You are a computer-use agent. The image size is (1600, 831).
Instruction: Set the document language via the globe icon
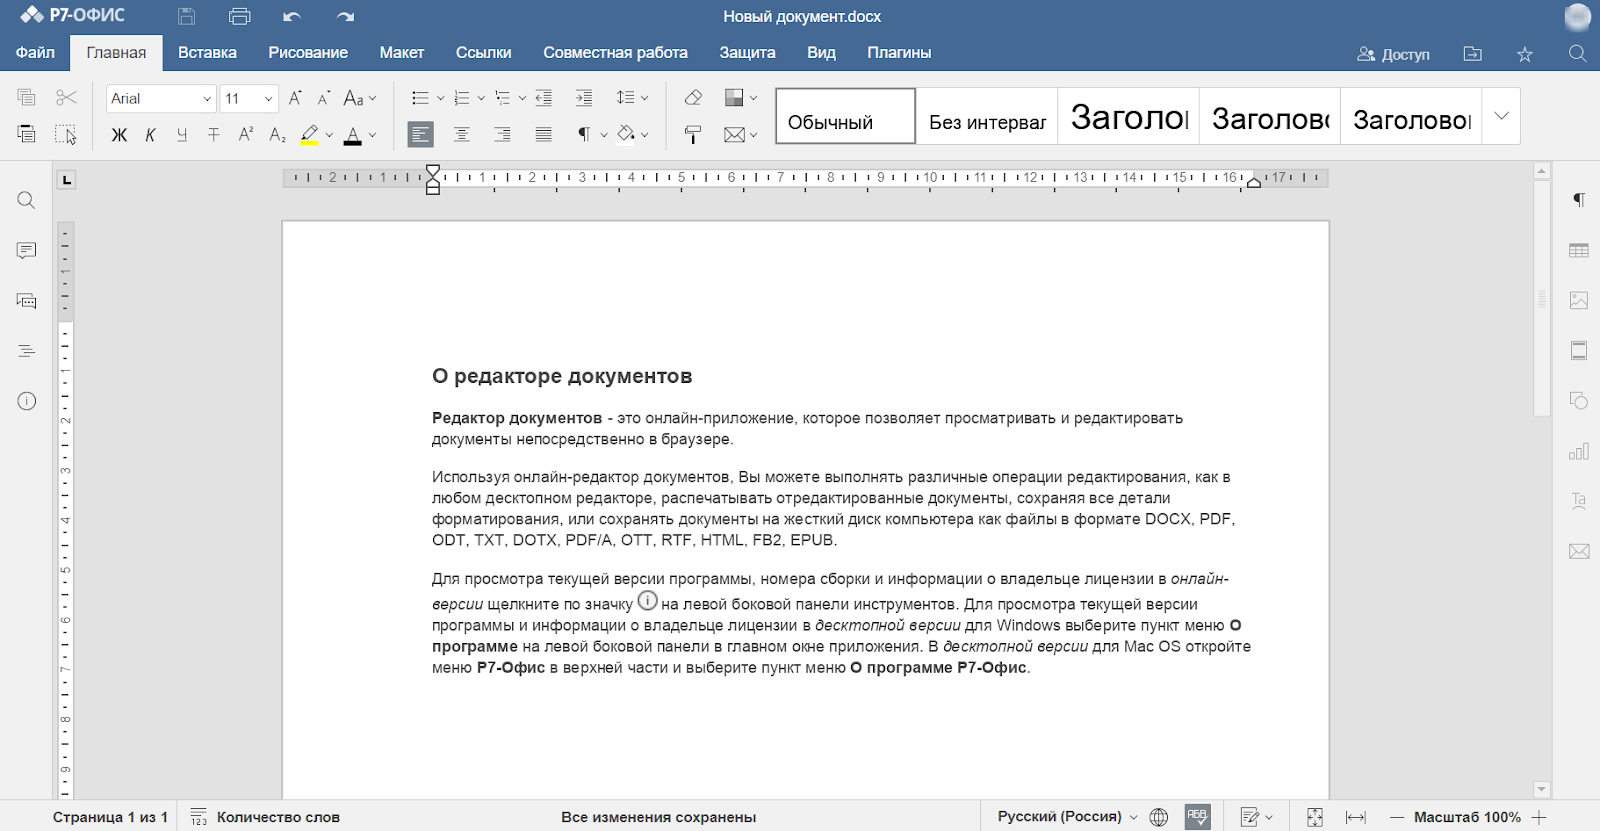1159,817
